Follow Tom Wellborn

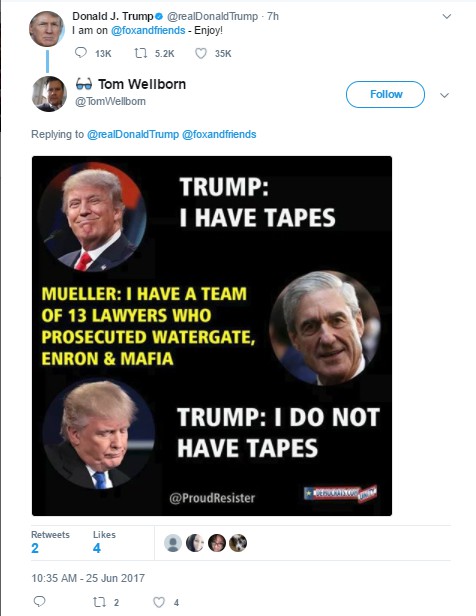[x=385, y=94]
